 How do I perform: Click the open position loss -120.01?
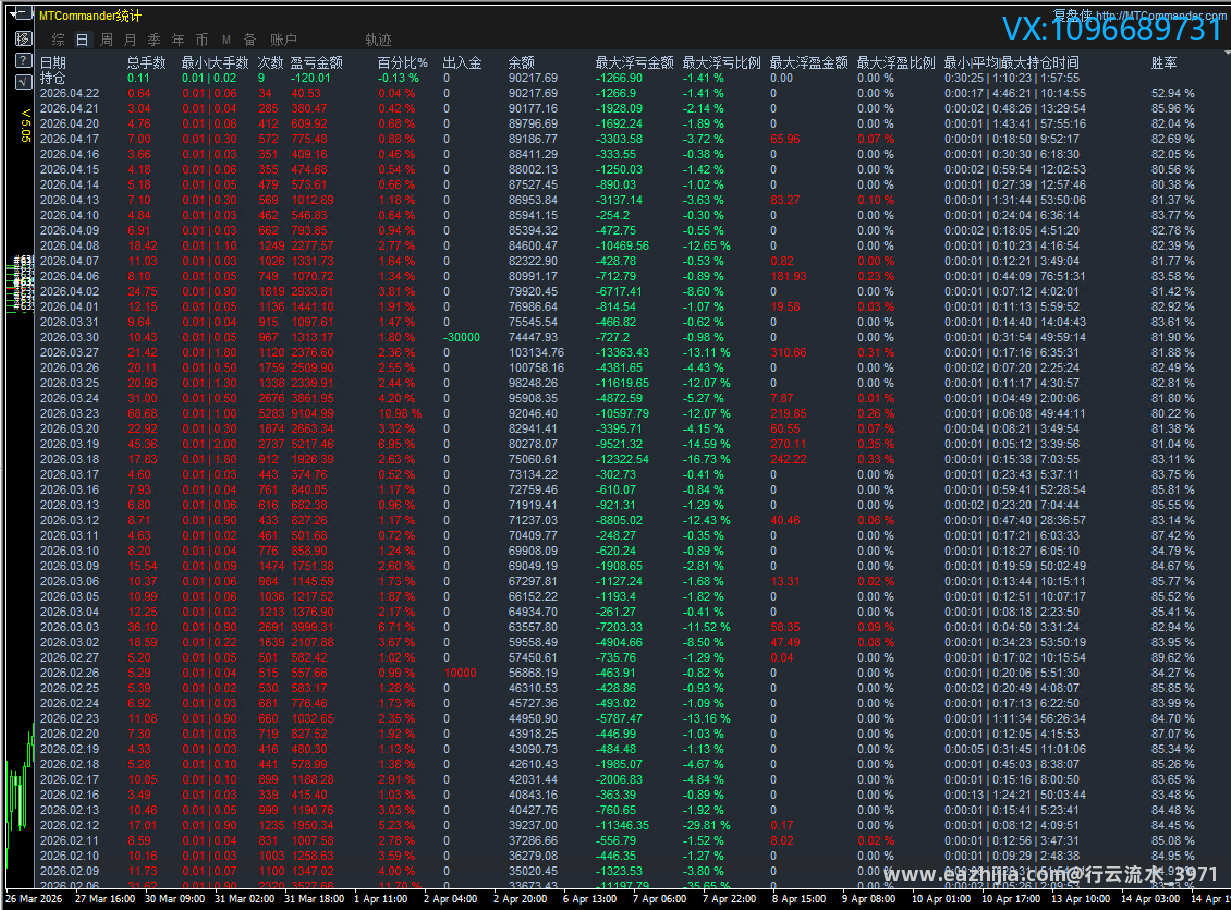coord(311,78)
